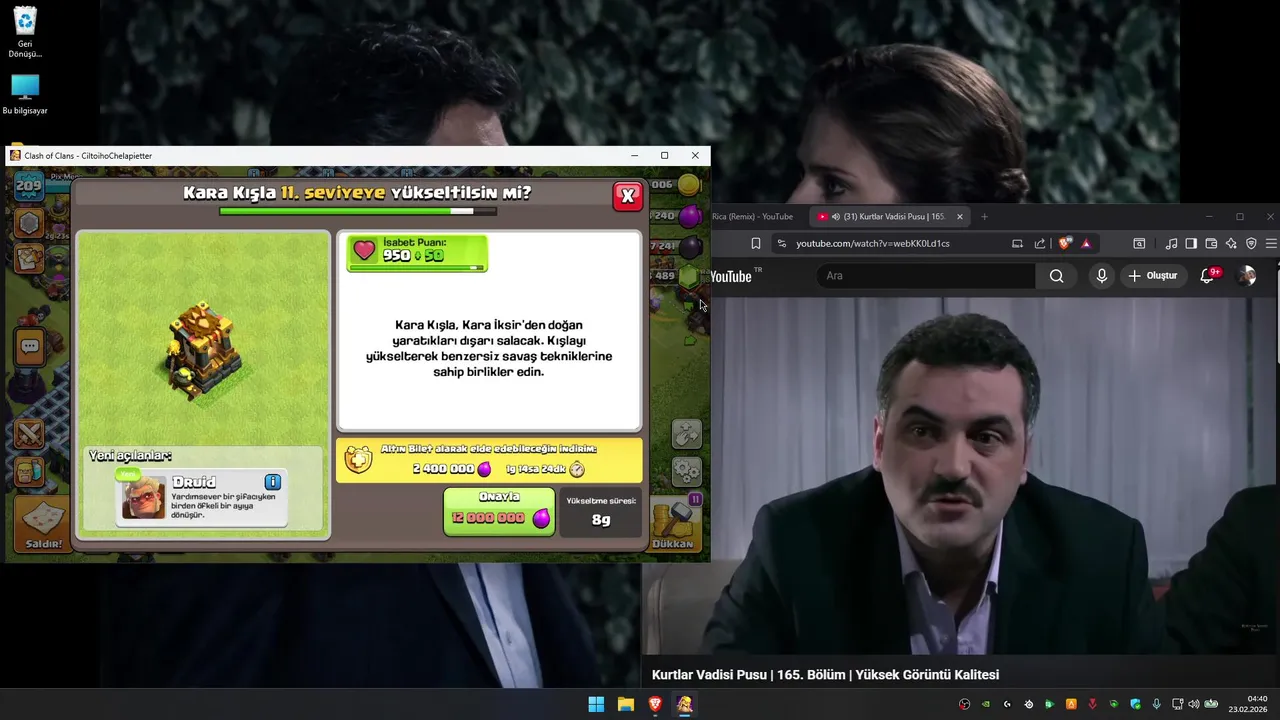Open the Windows Start menu
Viewport: 1280px width, 720px height.
click(596, 704)
